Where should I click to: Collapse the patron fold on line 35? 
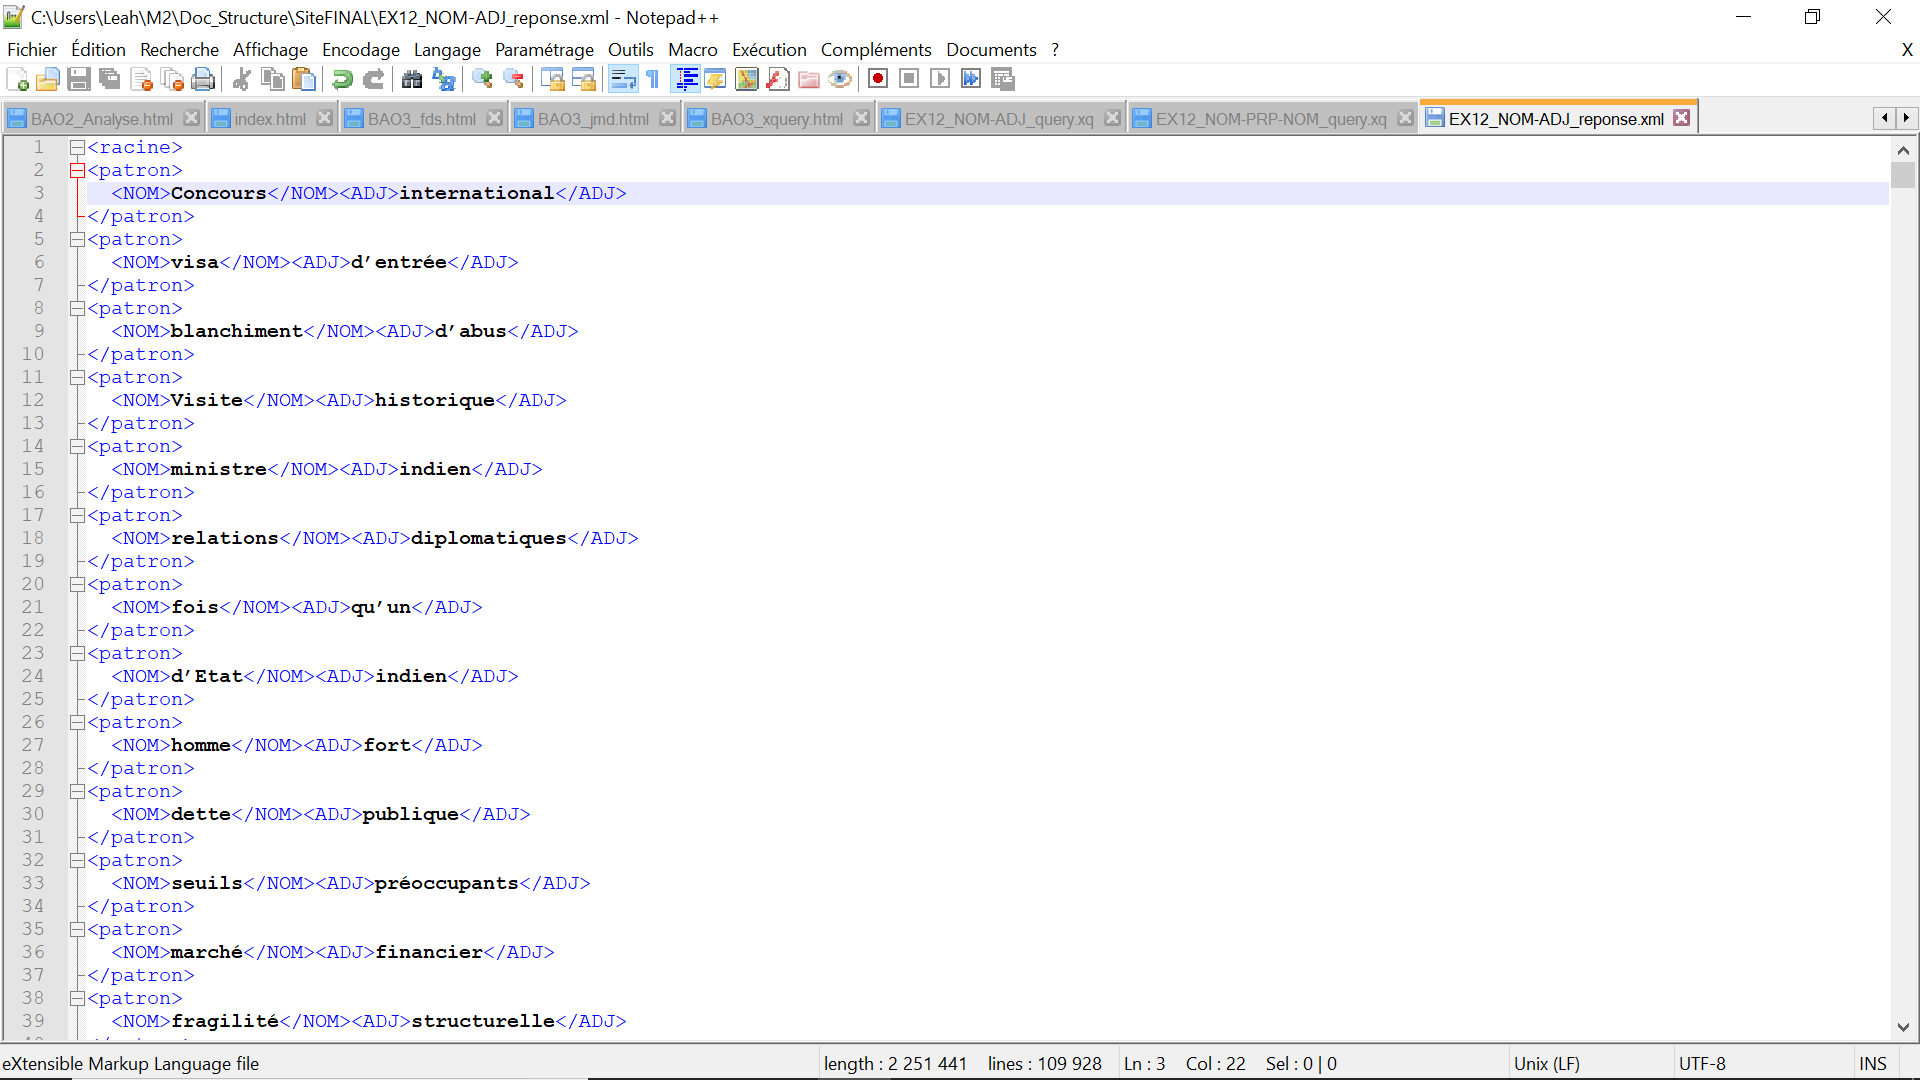(x=77, y=930)
